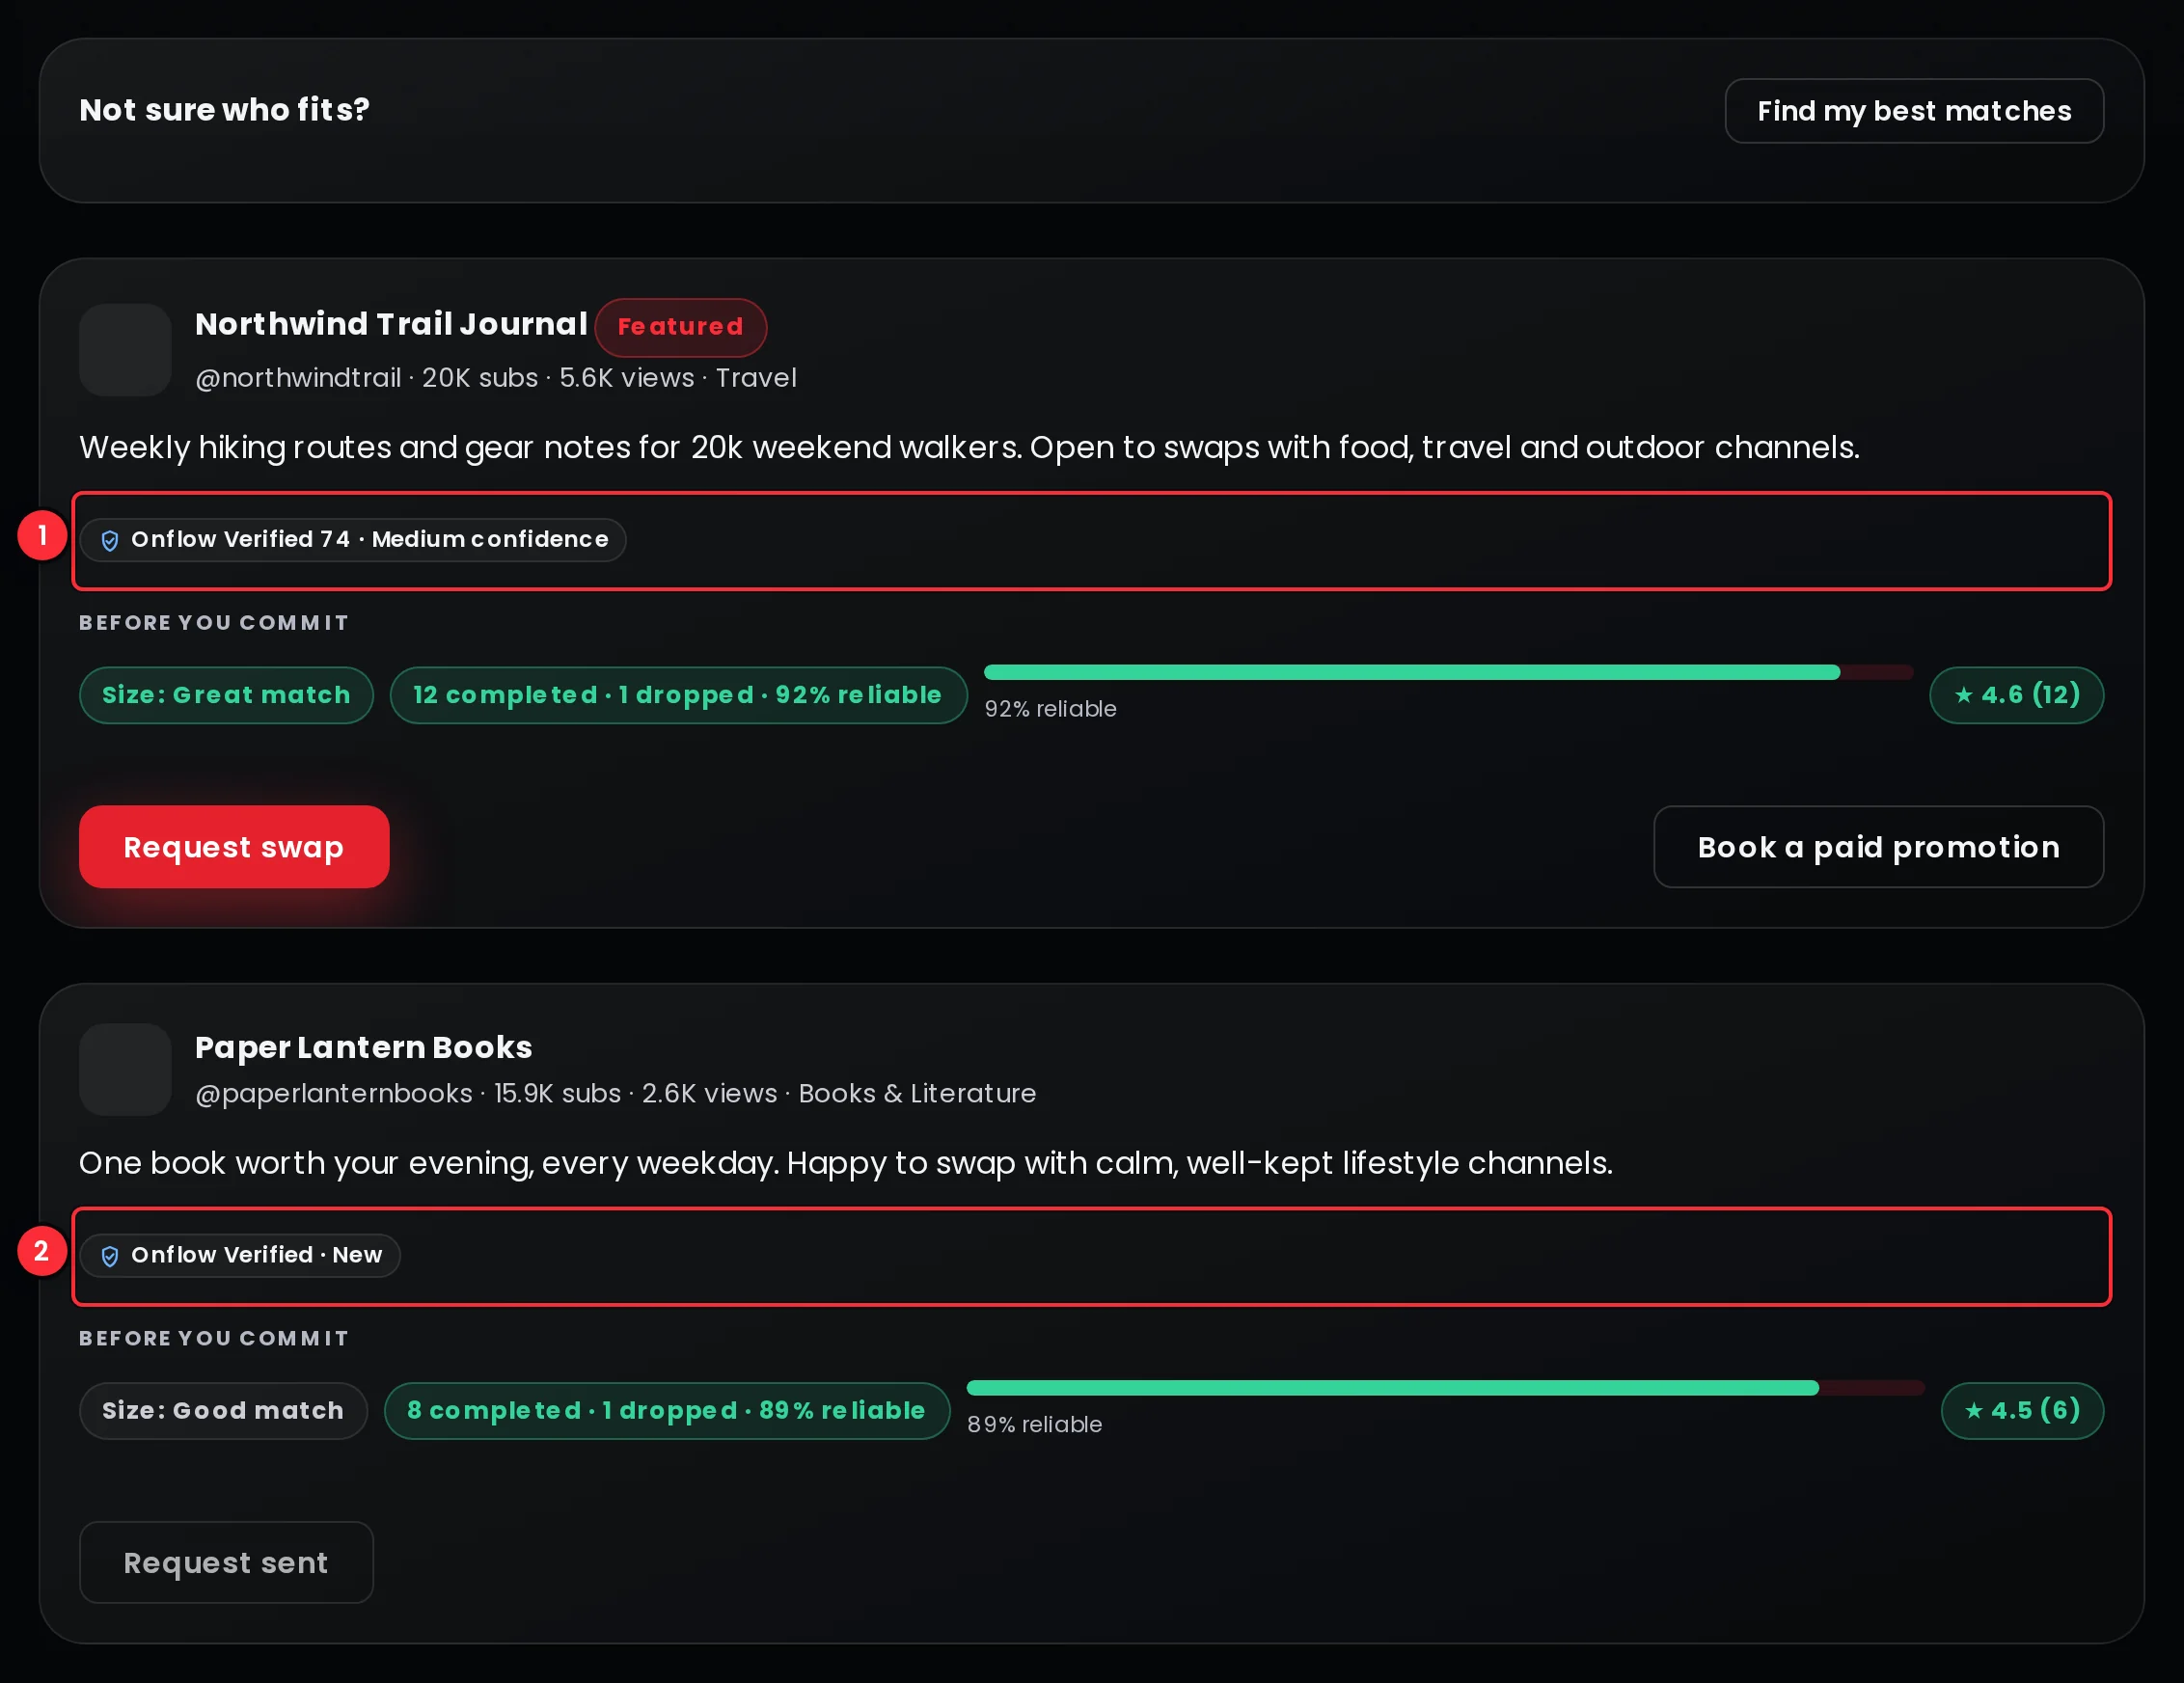Click the 89% reliable progress bar
The image size is (2184, 1683).
point(1445,1388)
